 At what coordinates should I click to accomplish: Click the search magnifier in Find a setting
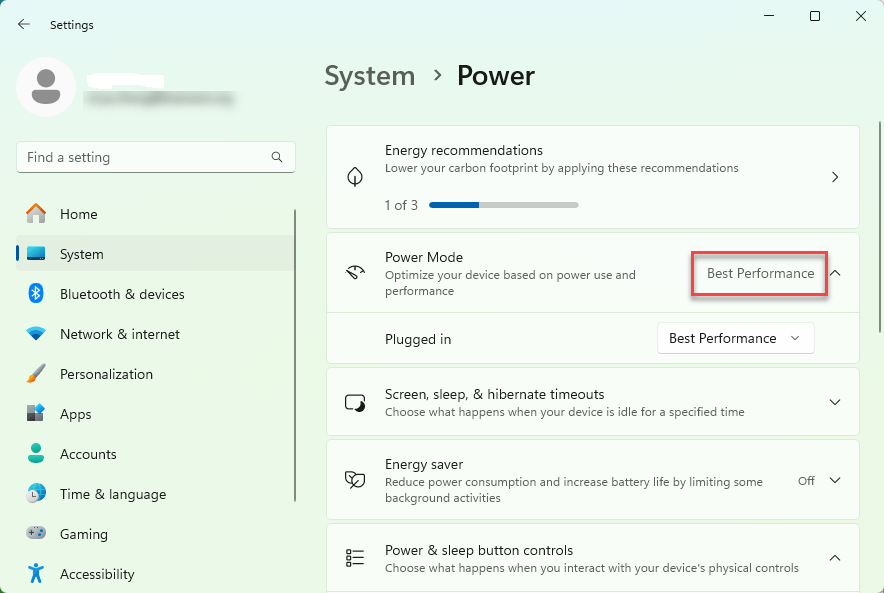coord(276,157)
